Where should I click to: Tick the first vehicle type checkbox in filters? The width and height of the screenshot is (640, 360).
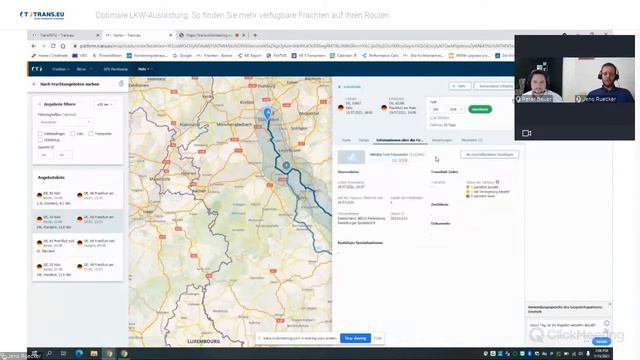[x=40, y=133]
